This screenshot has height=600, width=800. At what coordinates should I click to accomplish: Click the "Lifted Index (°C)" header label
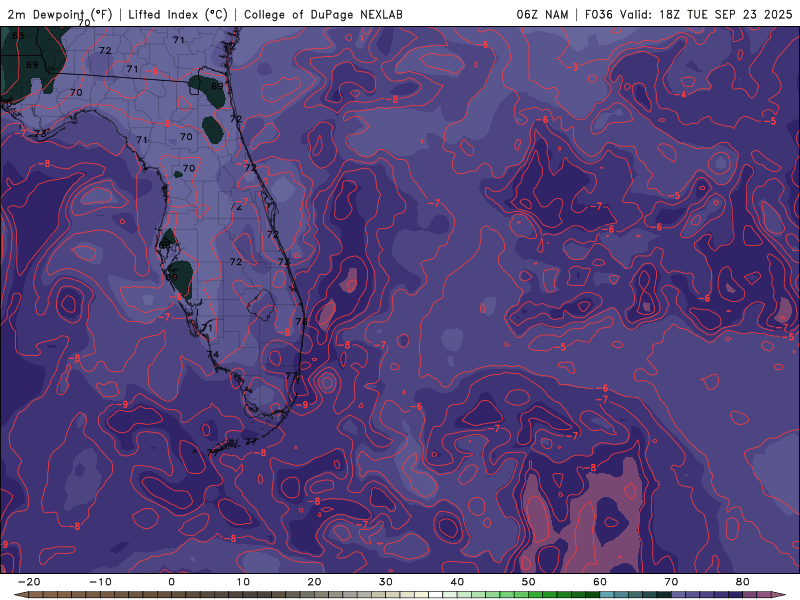pyautogui.click(x=178, y=14)
